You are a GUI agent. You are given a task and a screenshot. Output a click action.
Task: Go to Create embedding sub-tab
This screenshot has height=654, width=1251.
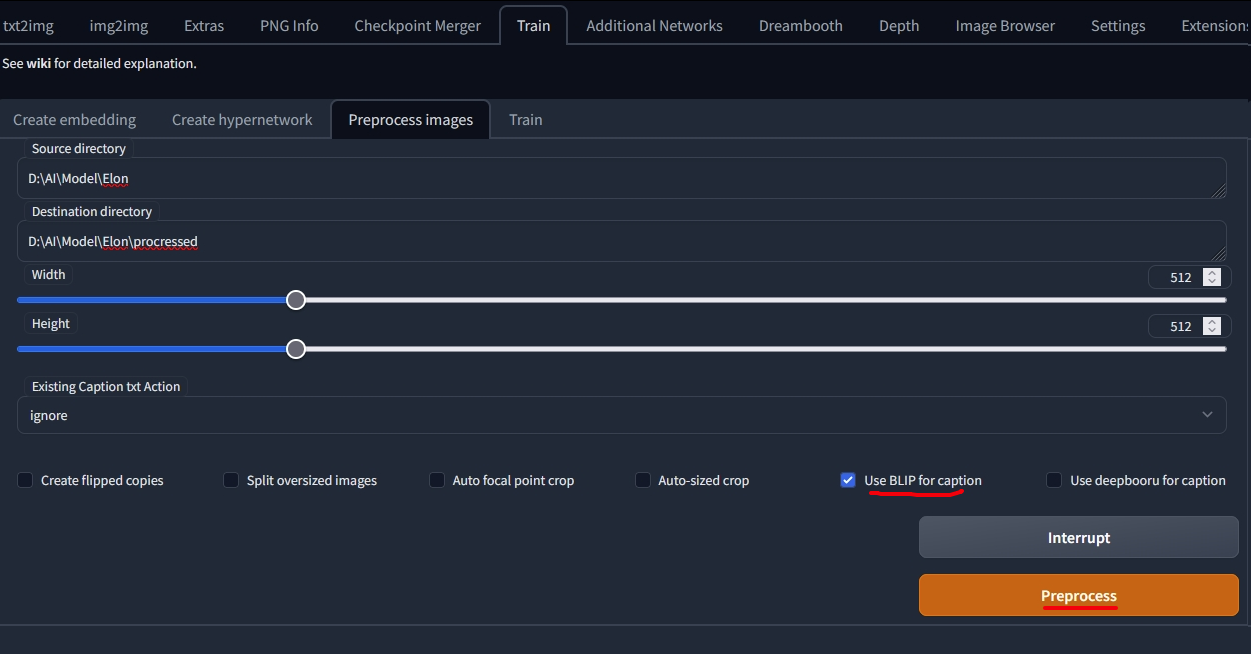tap(74, 120)
